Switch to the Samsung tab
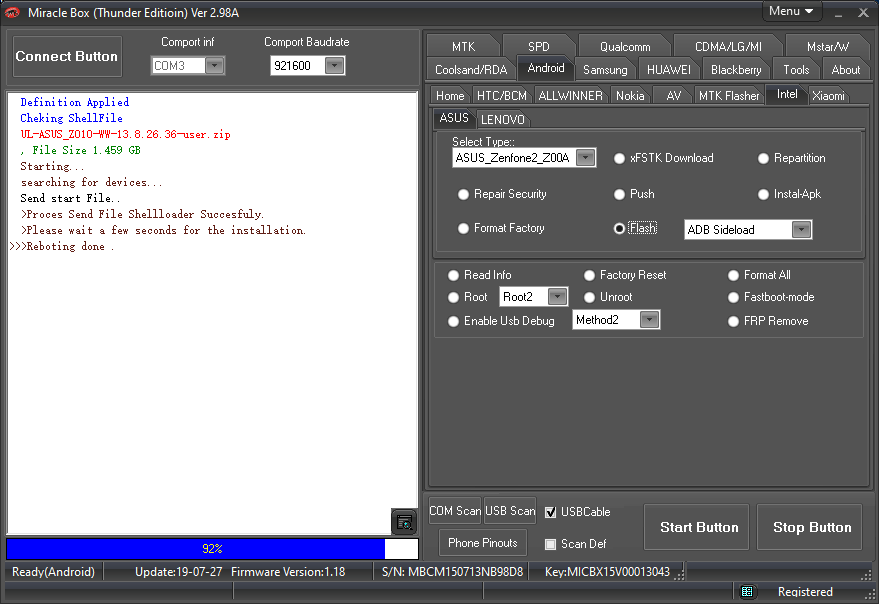The image size is (879, 604). click(x=605, y=70)
